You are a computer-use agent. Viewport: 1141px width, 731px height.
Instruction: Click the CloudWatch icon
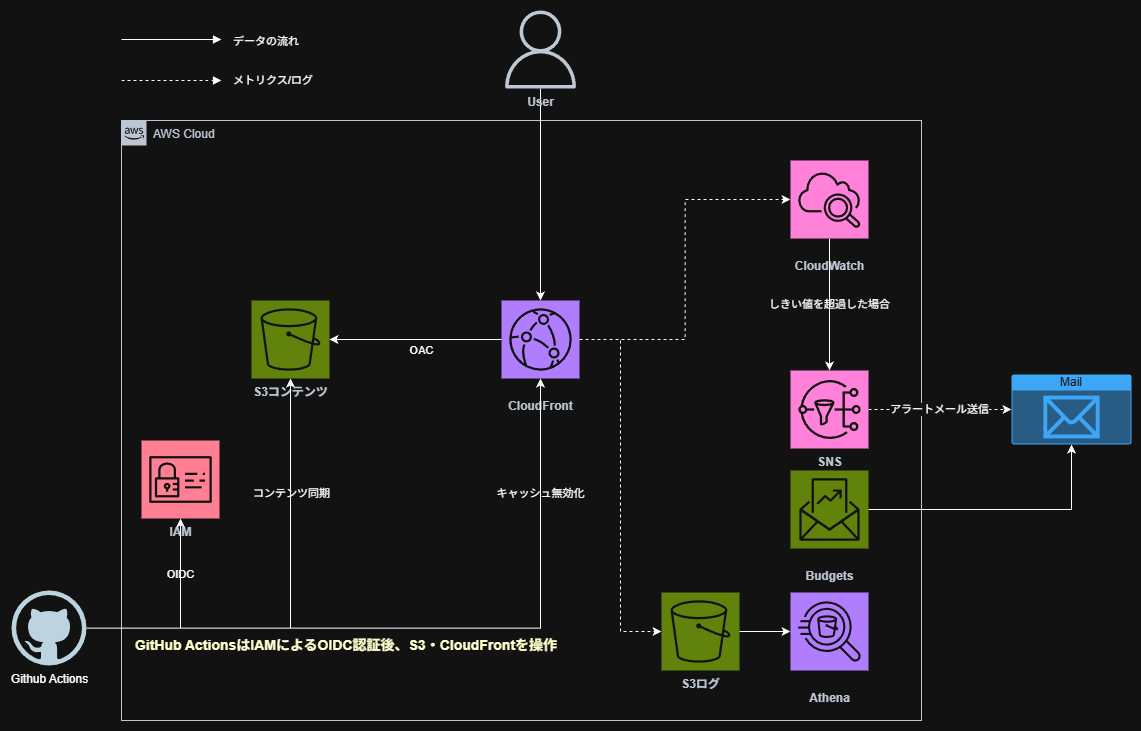pyautogui.click(x=829, y=199)
